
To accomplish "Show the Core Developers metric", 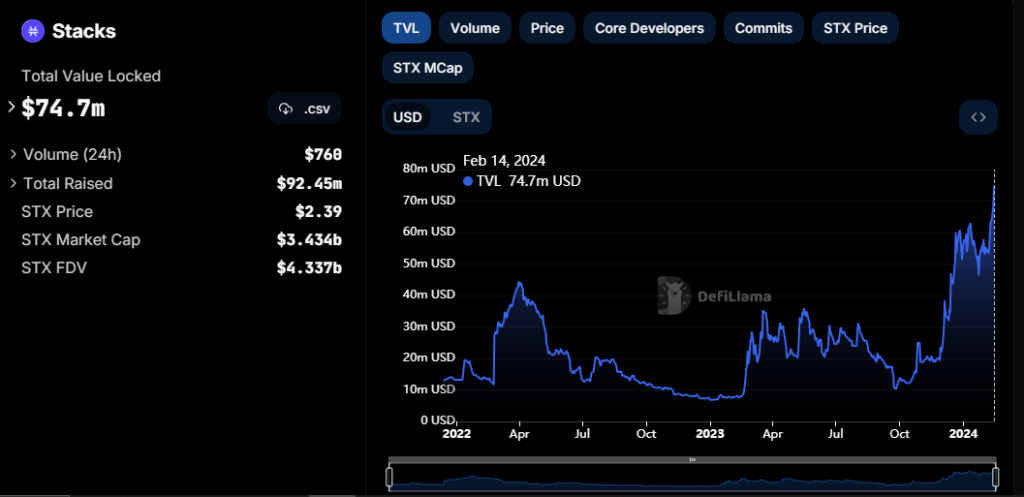I will tap(649, 28).
